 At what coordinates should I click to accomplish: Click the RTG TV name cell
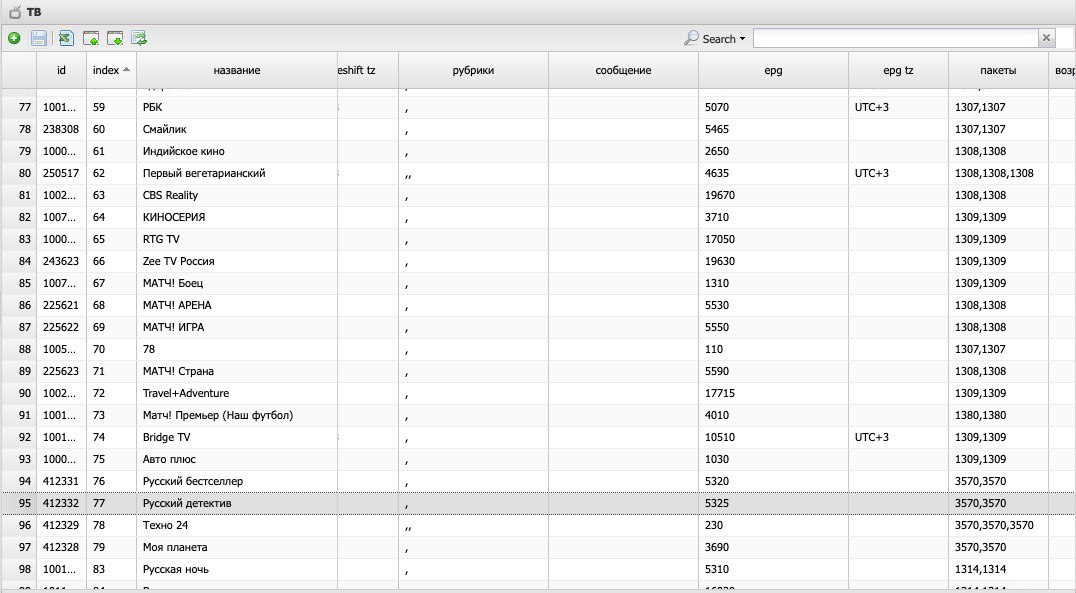click(x=237, y=239)
